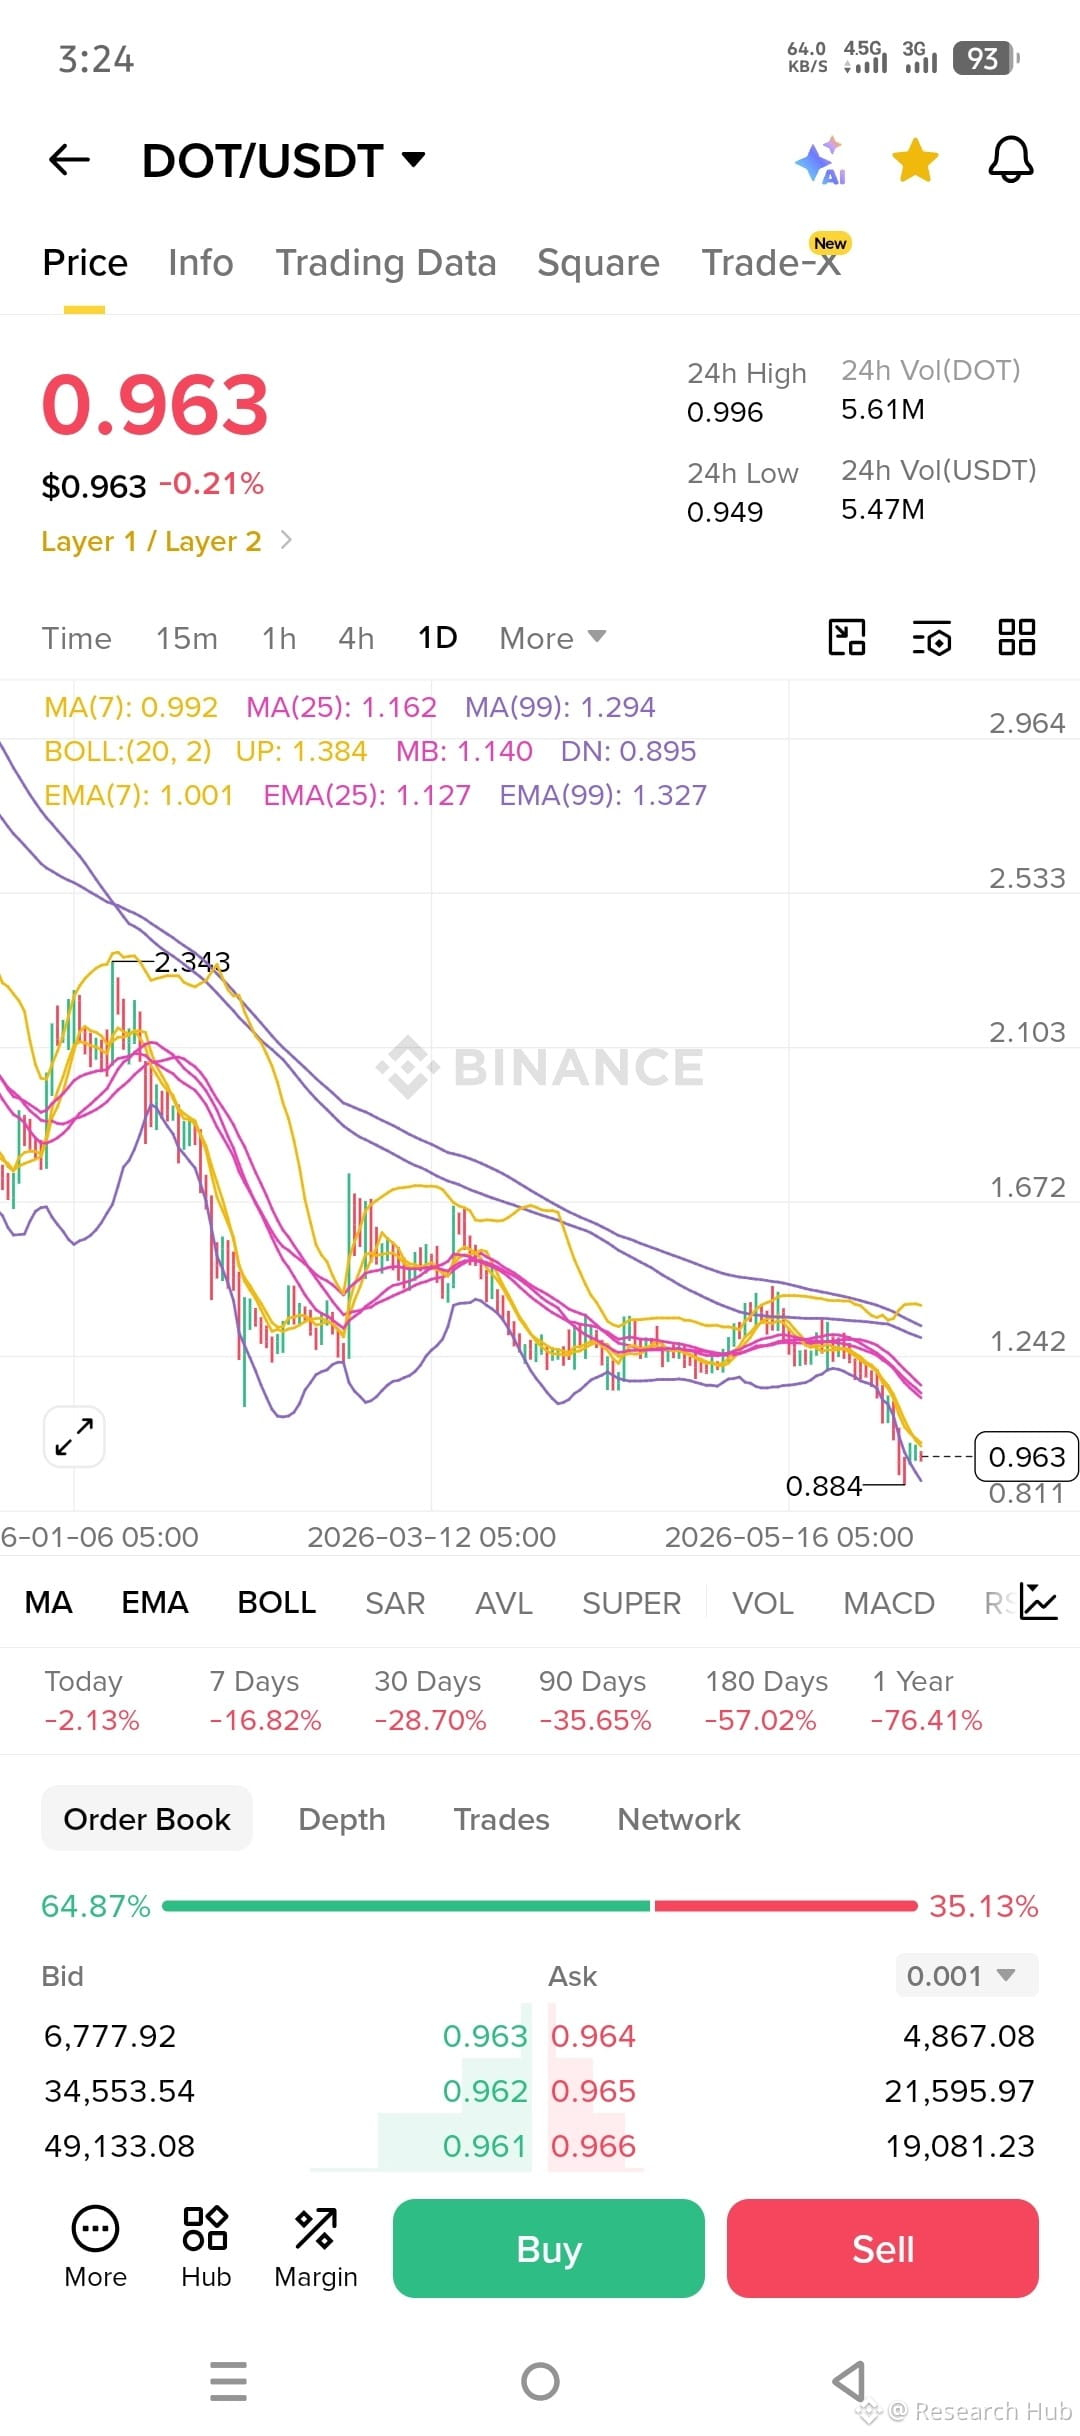Viewport: 1080px width, 2436px height.
Task: Open the 0.001 price precision dropdown
Action: click(967, 1976)
